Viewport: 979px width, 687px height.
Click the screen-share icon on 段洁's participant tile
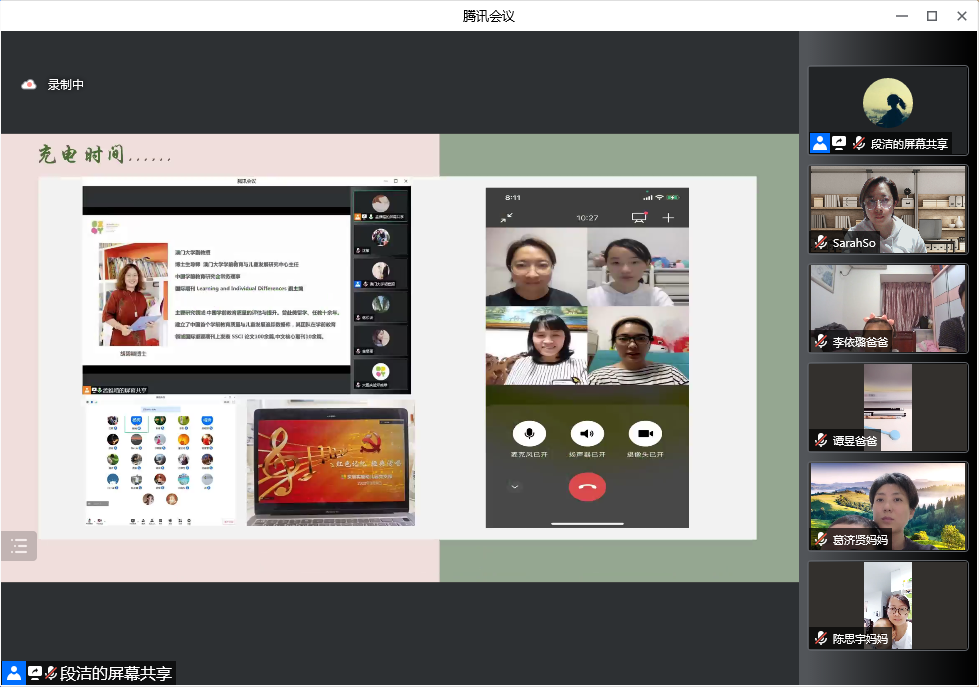pyautogui.click(x=839, y=144)
